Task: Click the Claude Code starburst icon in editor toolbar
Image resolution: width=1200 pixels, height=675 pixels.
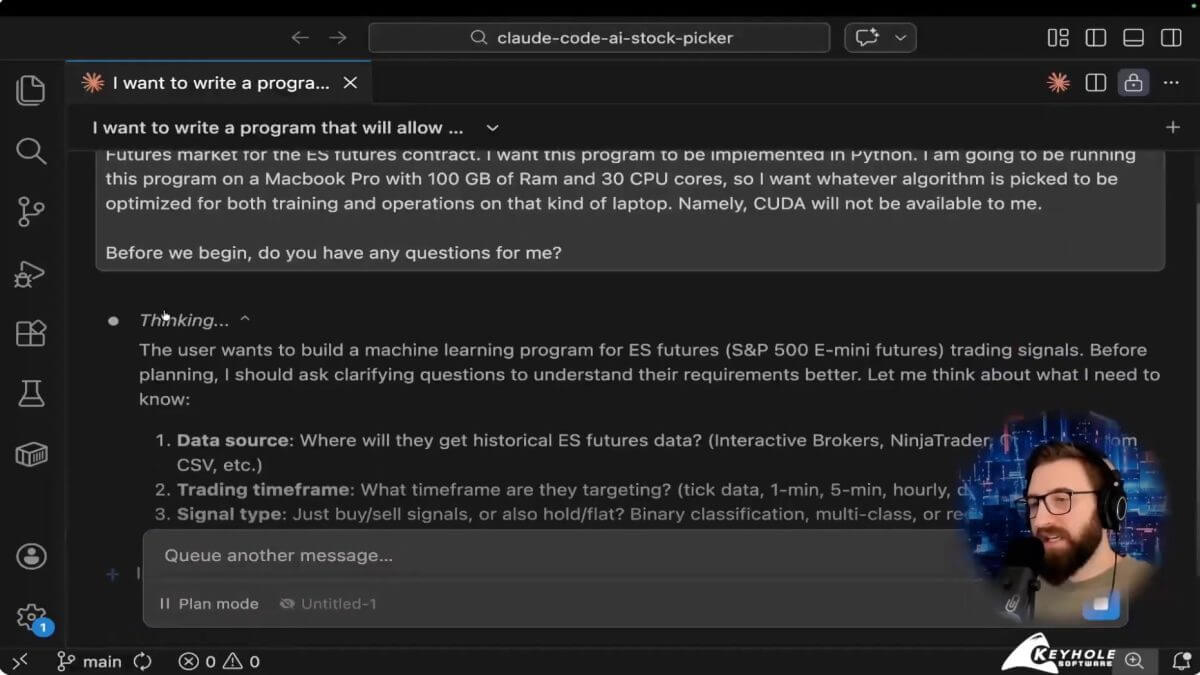Action: [x=1058, y=83]
